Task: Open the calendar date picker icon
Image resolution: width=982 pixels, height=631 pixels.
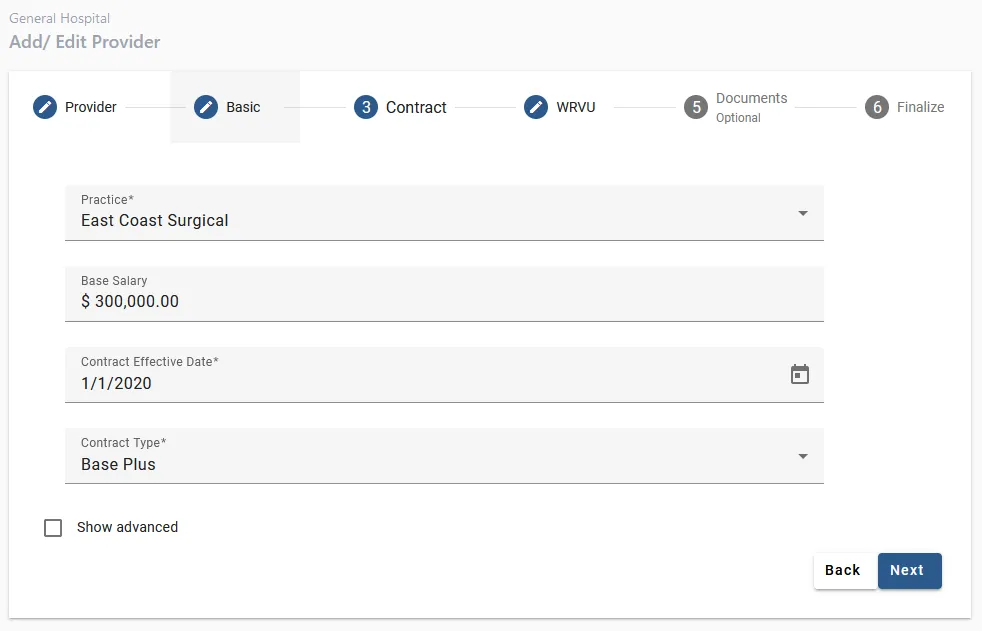Action: coord(800,375)
